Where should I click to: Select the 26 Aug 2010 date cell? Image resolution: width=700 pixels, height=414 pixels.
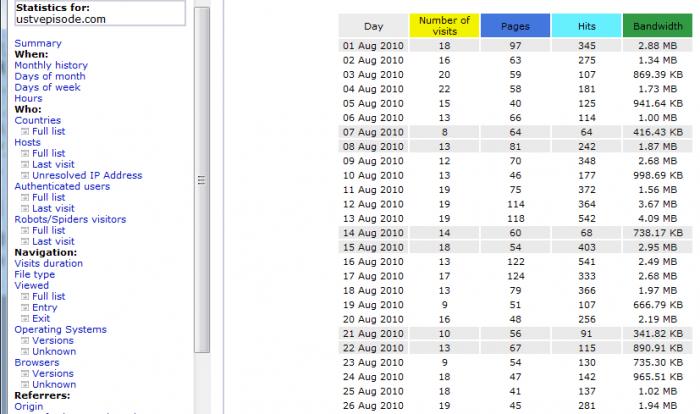tap(373, 406)
